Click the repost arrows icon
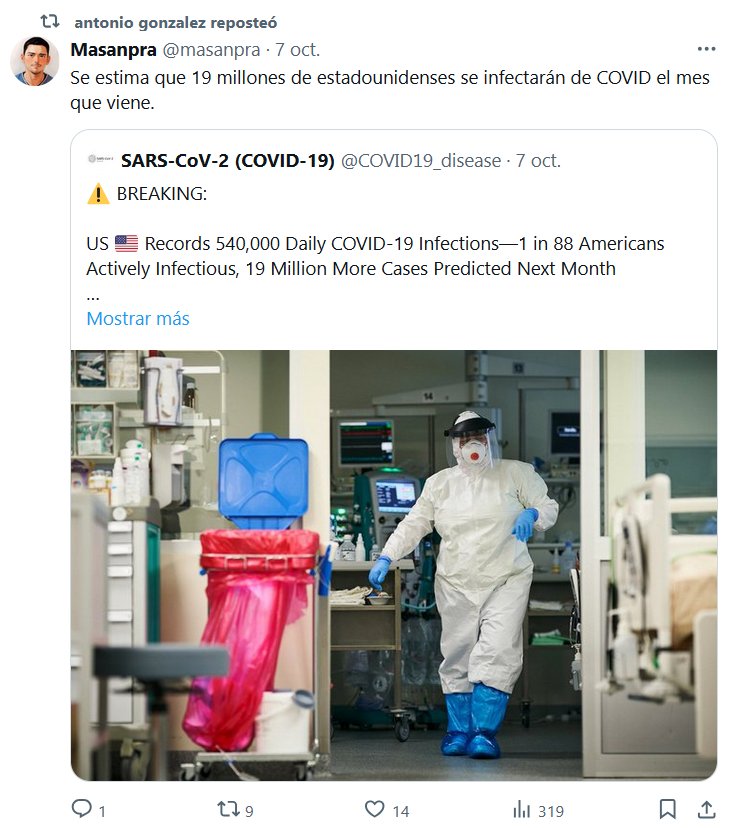The height and width of the screenshot is (828, 736). click(x=229, y=808)
